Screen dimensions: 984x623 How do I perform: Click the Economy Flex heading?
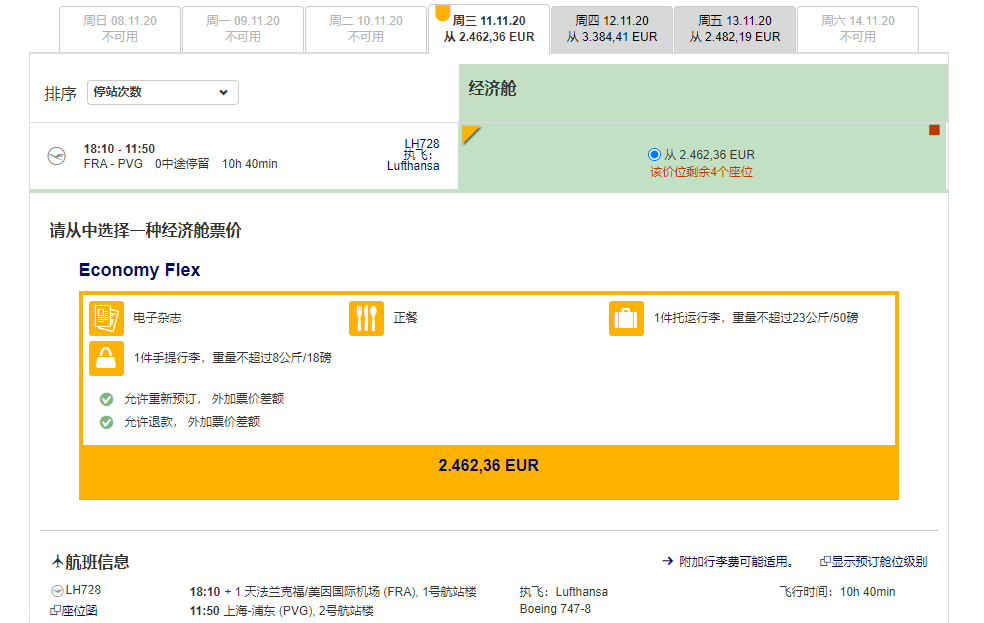[139, 270]
